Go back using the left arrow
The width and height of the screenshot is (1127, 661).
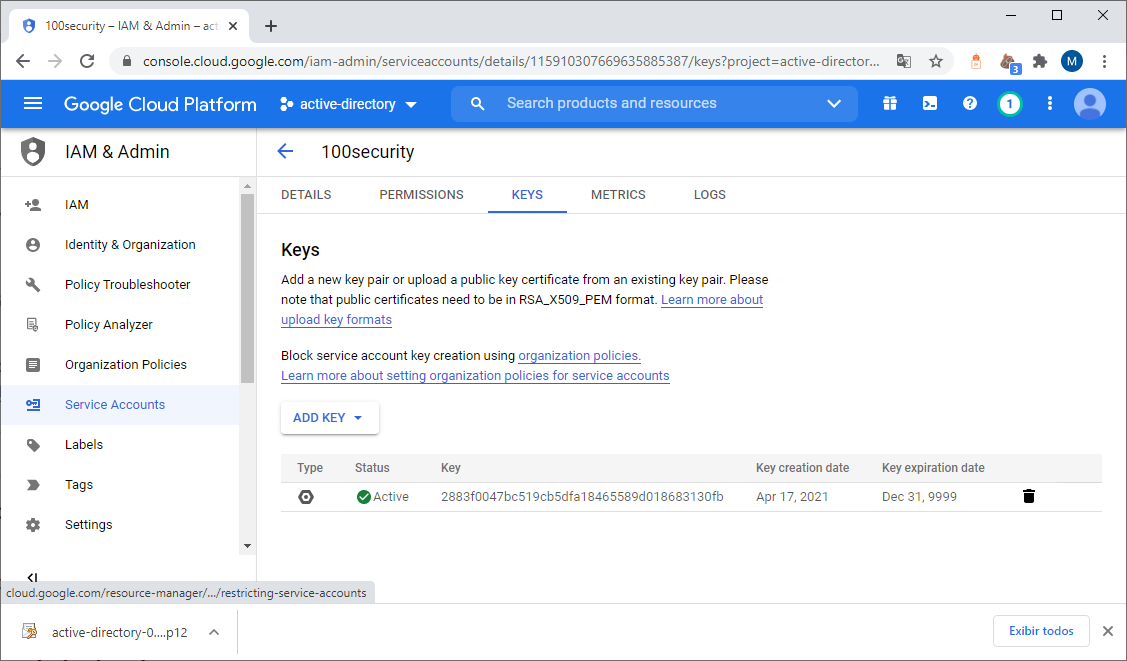tap(285, 152)
